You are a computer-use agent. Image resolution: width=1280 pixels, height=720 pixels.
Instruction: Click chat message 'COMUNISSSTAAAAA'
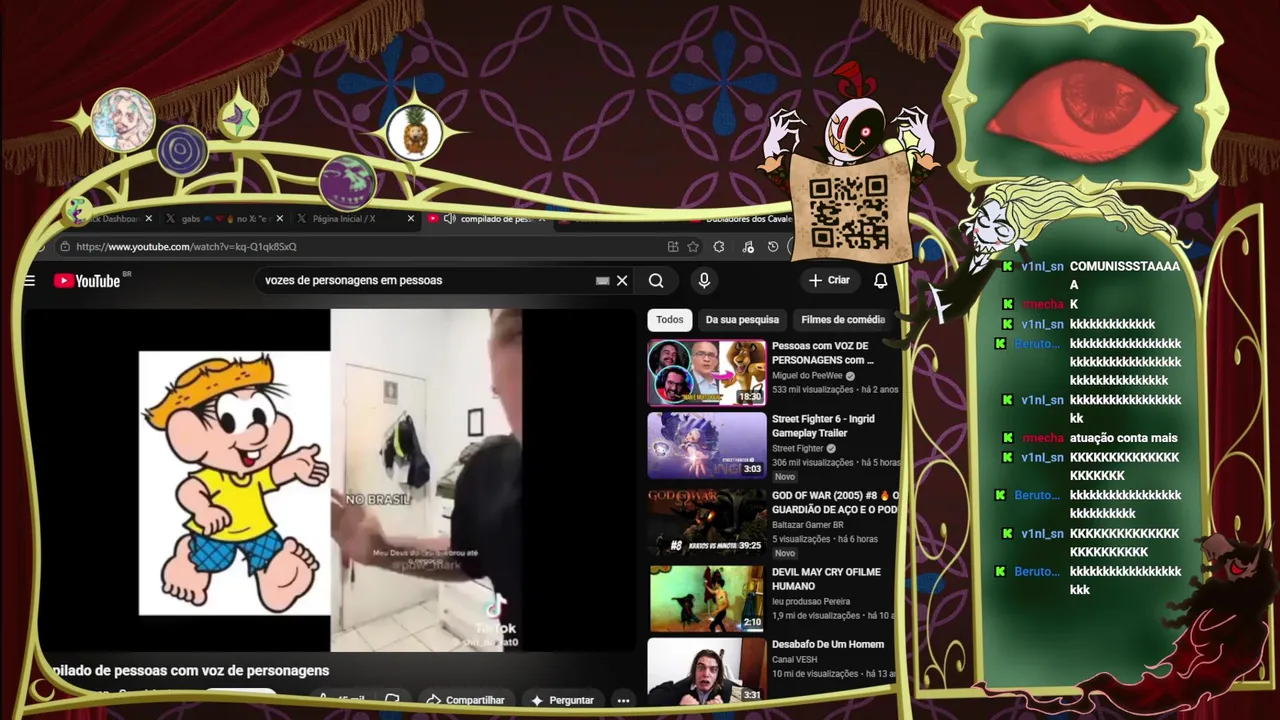pyautogui.click(x=1125, y=276)
